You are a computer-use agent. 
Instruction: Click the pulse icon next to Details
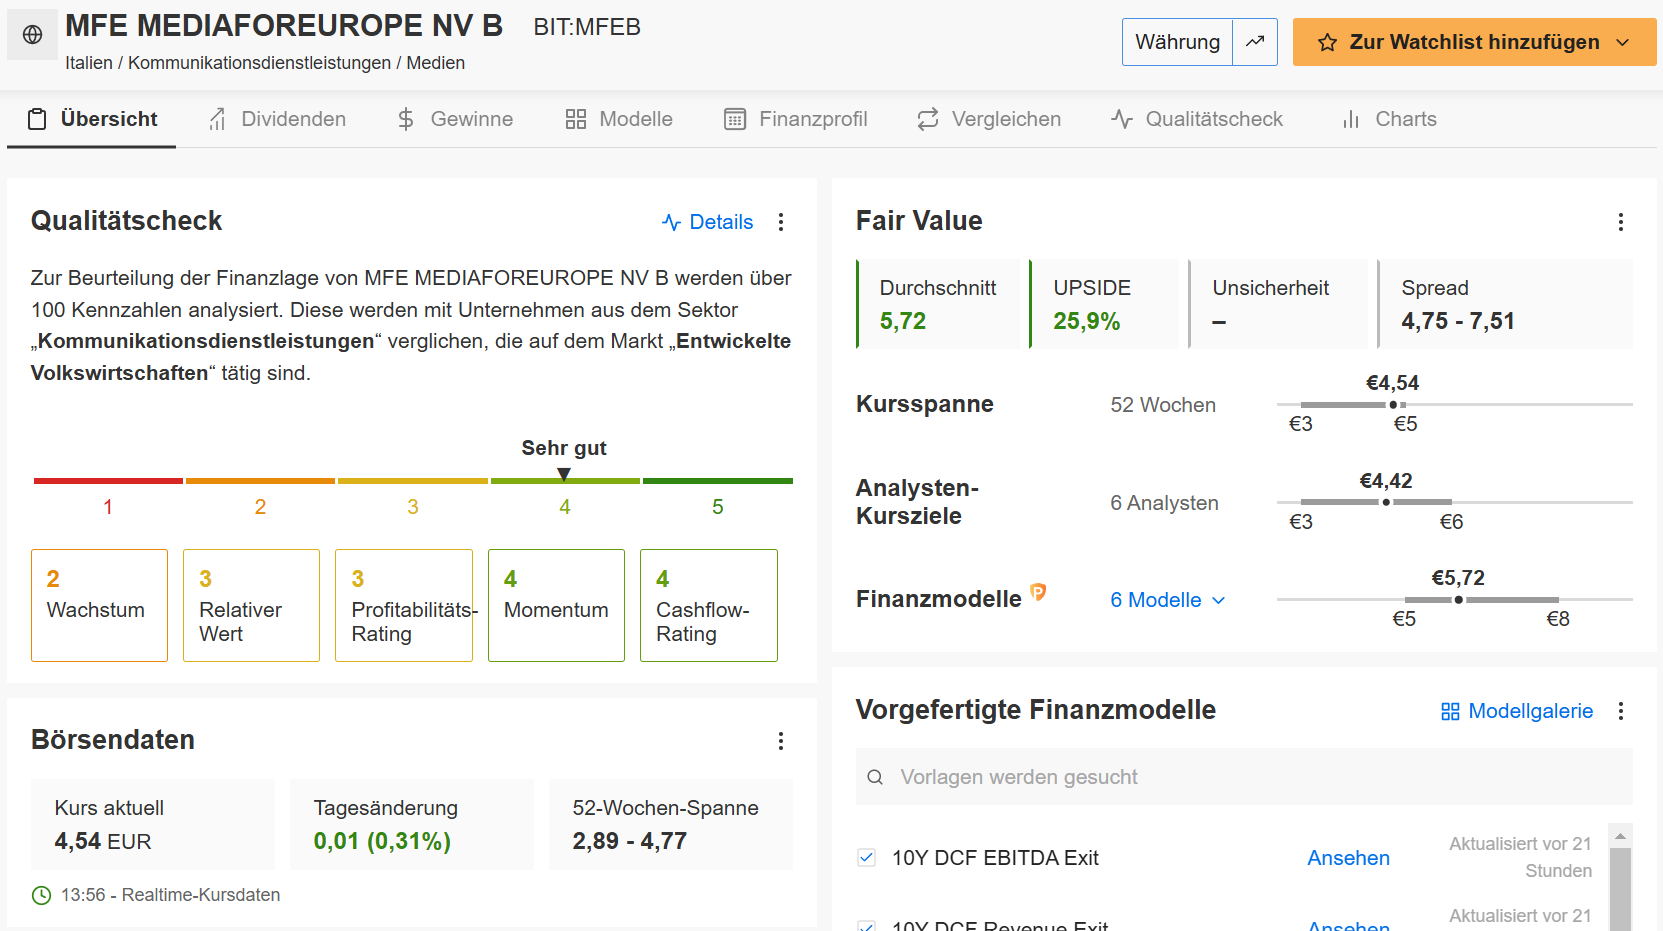point(671,222)
